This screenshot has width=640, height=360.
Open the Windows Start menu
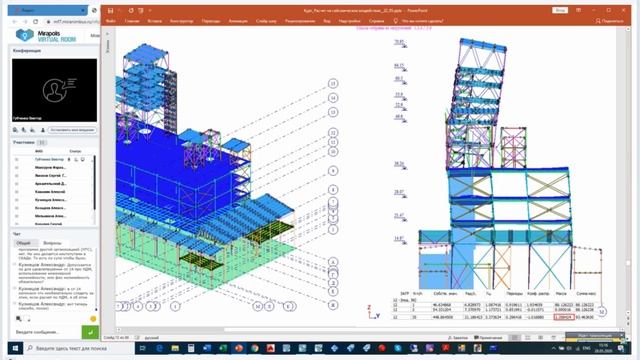[x=15, y=348]
